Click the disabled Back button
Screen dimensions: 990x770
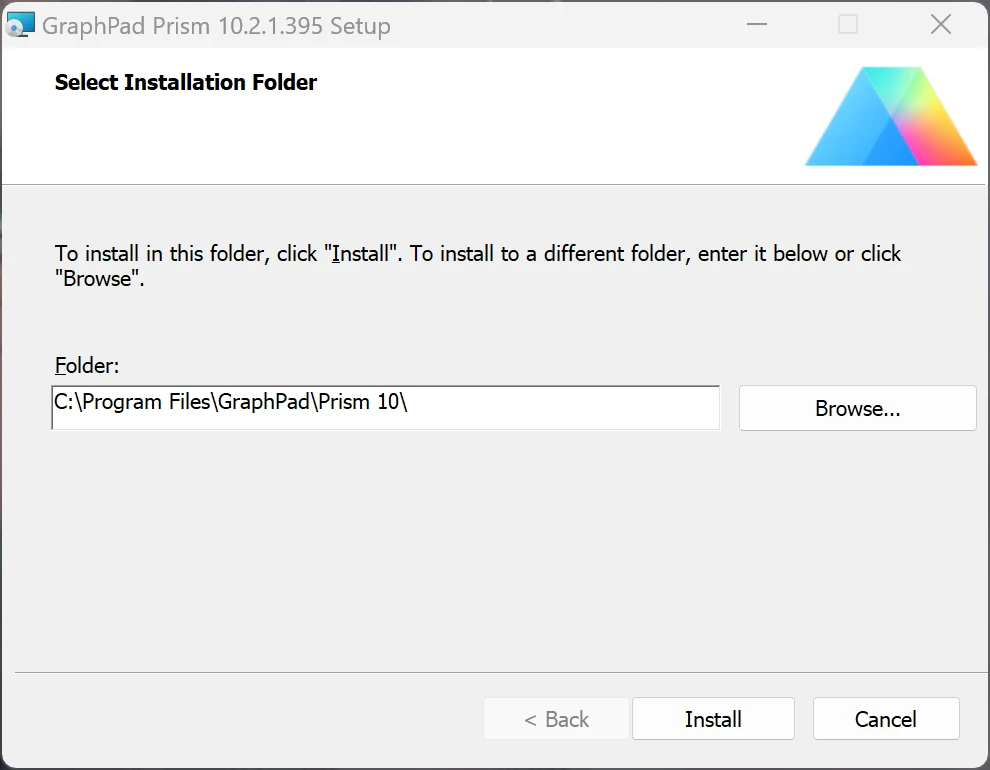click(x=556, y=719)
